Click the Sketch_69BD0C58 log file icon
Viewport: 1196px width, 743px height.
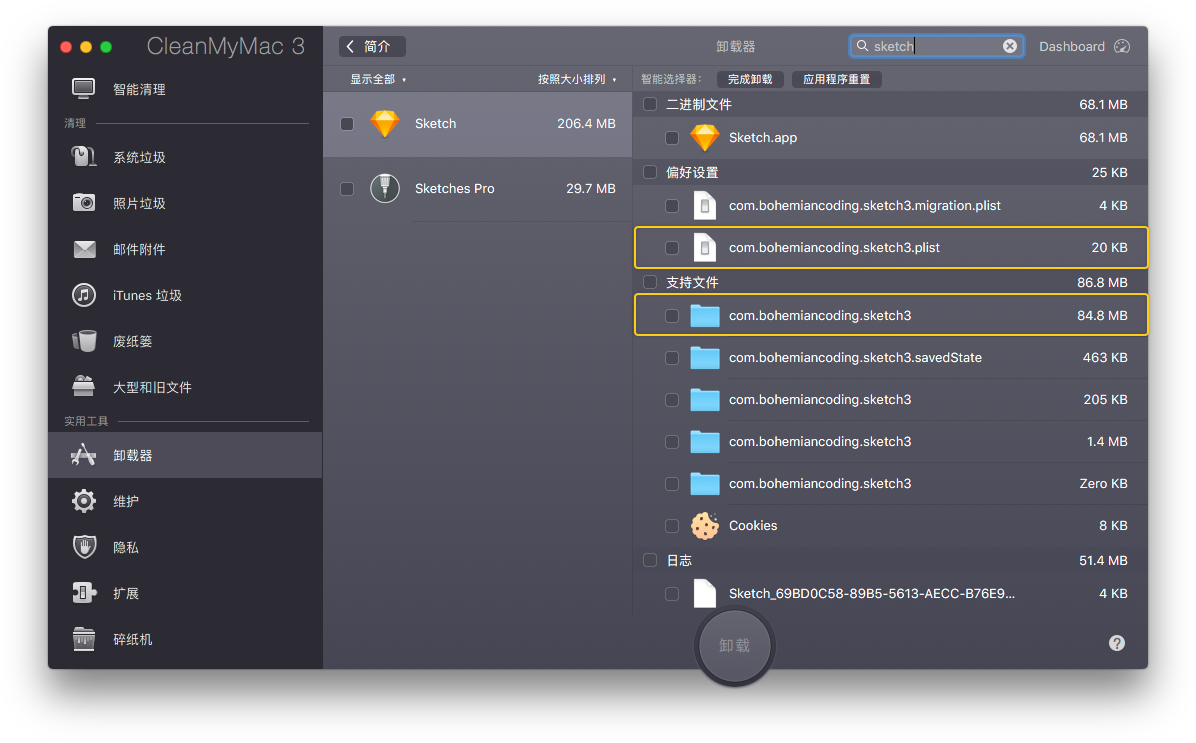[704, 593]
